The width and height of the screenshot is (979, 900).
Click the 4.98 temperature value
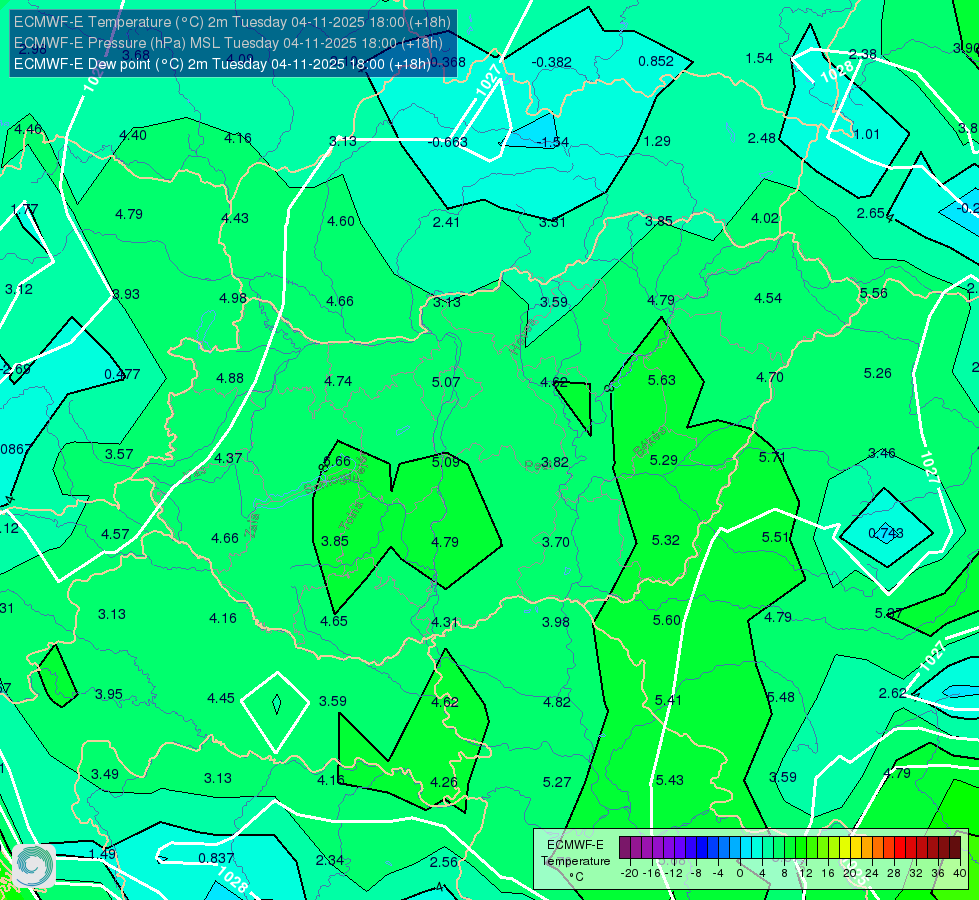[233, 298]
